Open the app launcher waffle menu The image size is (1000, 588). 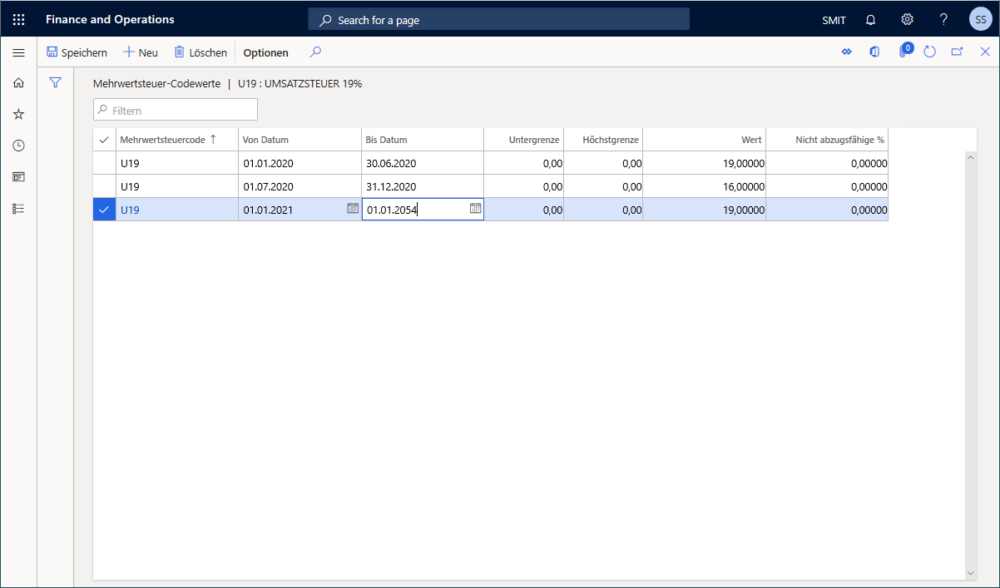point(18,19)
